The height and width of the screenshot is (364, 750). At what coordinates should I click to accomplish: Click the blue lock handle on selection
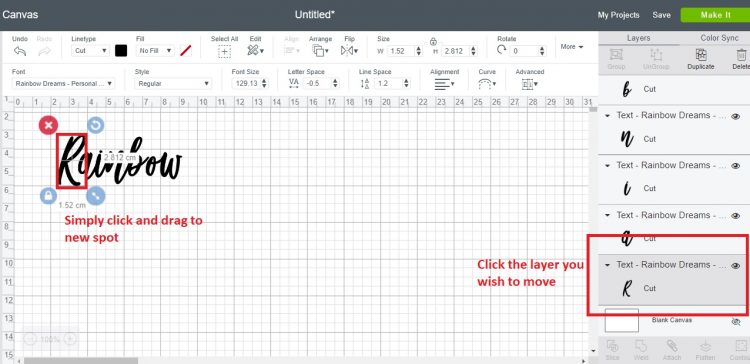click(x=48, y=196)
